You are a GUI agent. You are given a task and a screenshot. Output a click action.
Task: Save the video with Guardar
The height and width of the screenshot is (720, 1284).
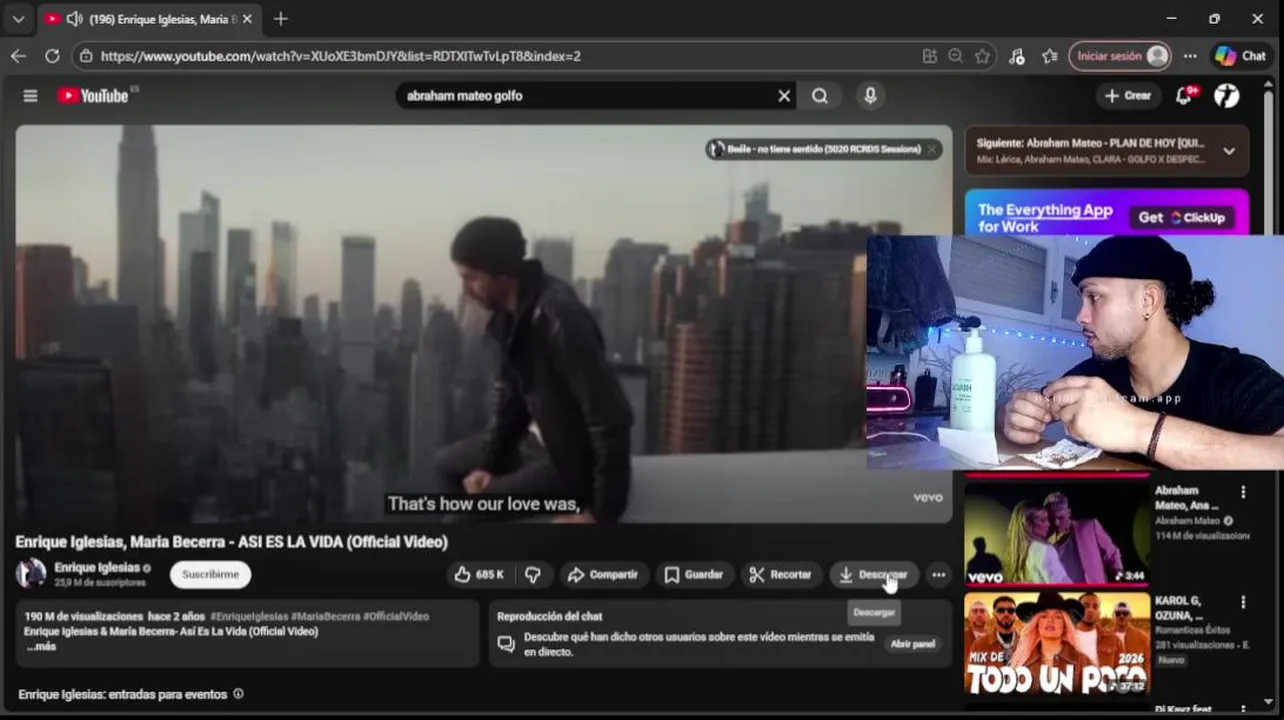[x=694, y=574]
